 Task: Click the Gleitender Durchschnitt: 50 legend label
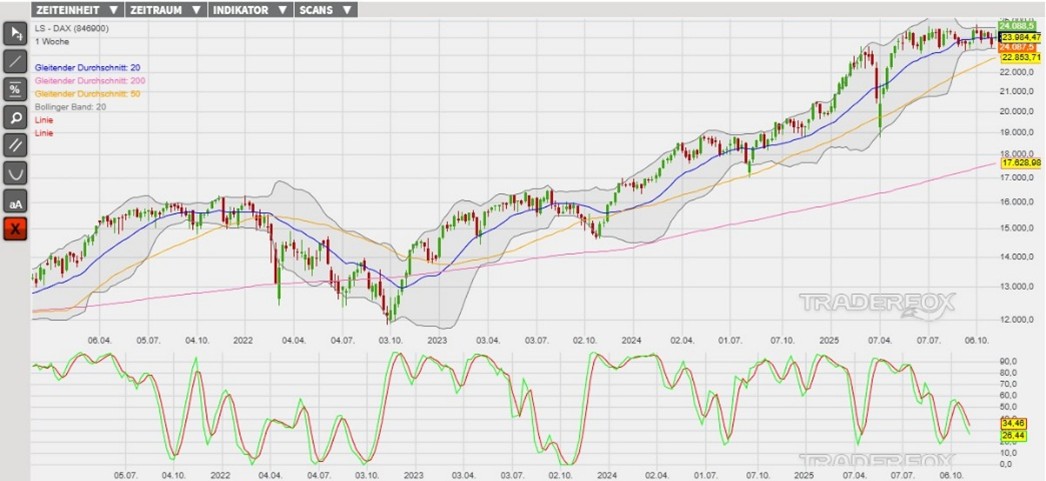pos(87,93)
